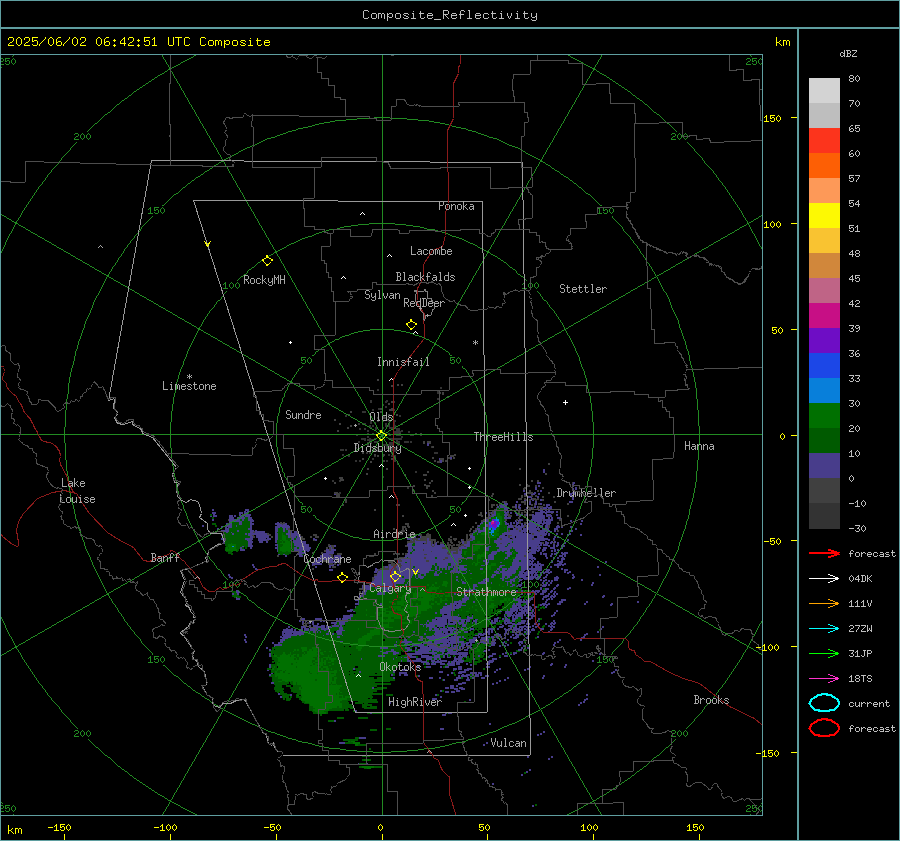This screenshot has width=900, height=841.
Task: Click the dBZ legend heading
Action: pyautogui.click(x=848, y=54)
